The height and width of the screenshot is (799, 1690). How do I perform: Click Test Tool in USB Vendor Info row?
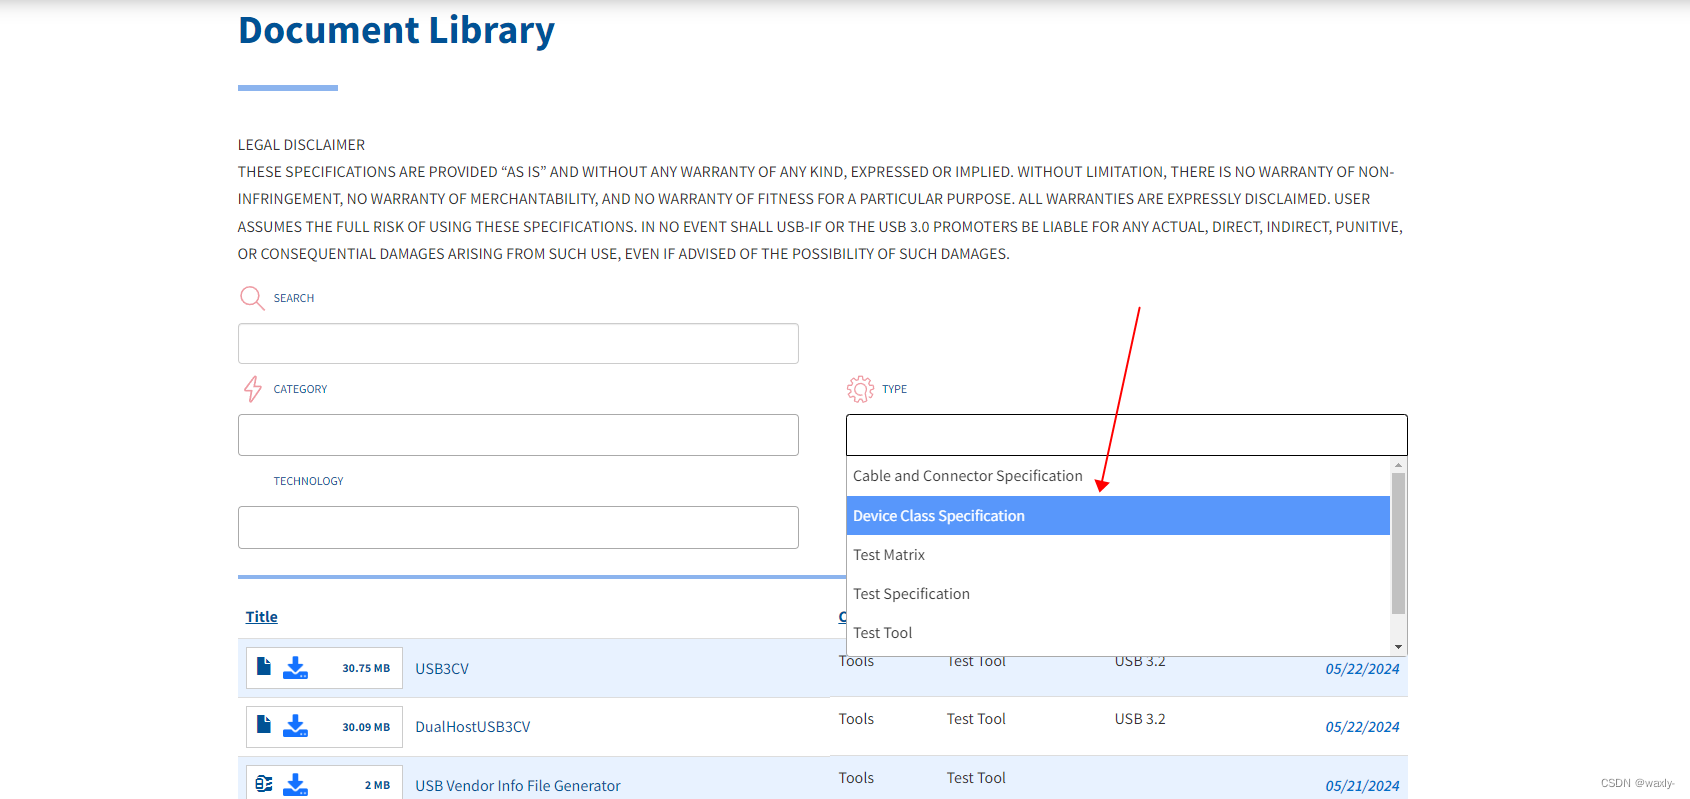click(x=976, y=778)
